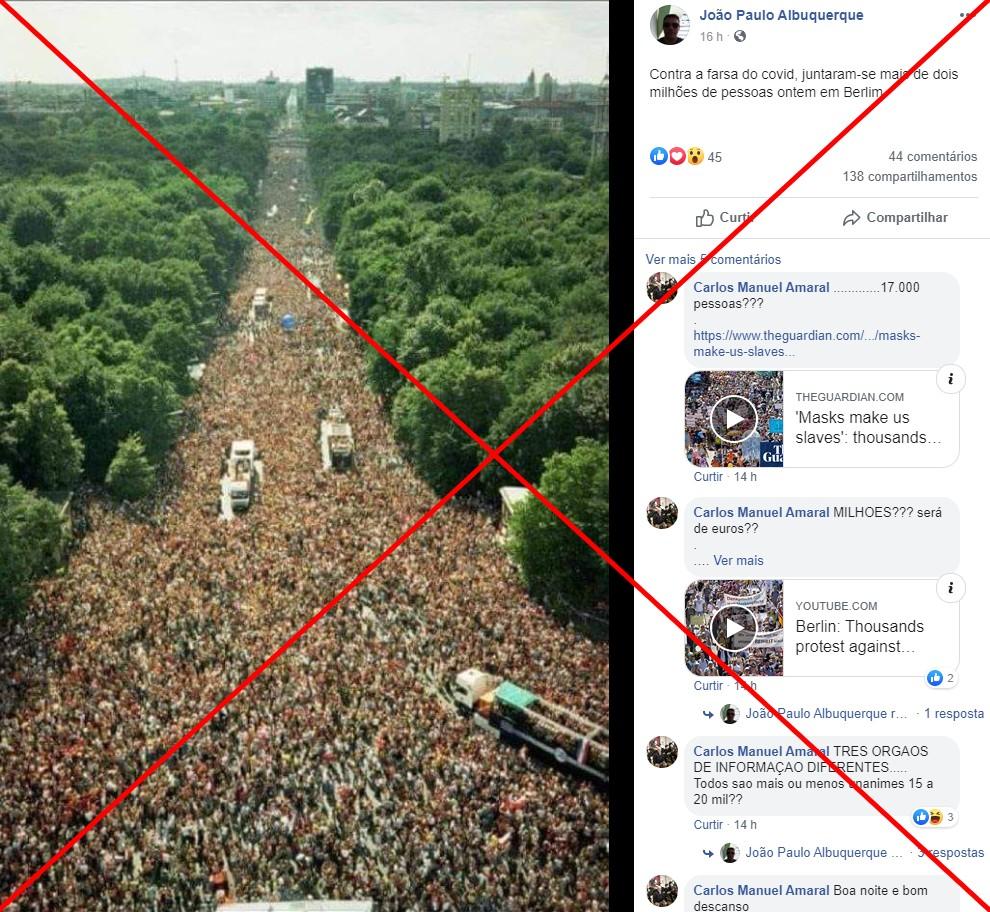Click the public globe icon next to 16 h
990x912 pixels.
pos(739,37)
